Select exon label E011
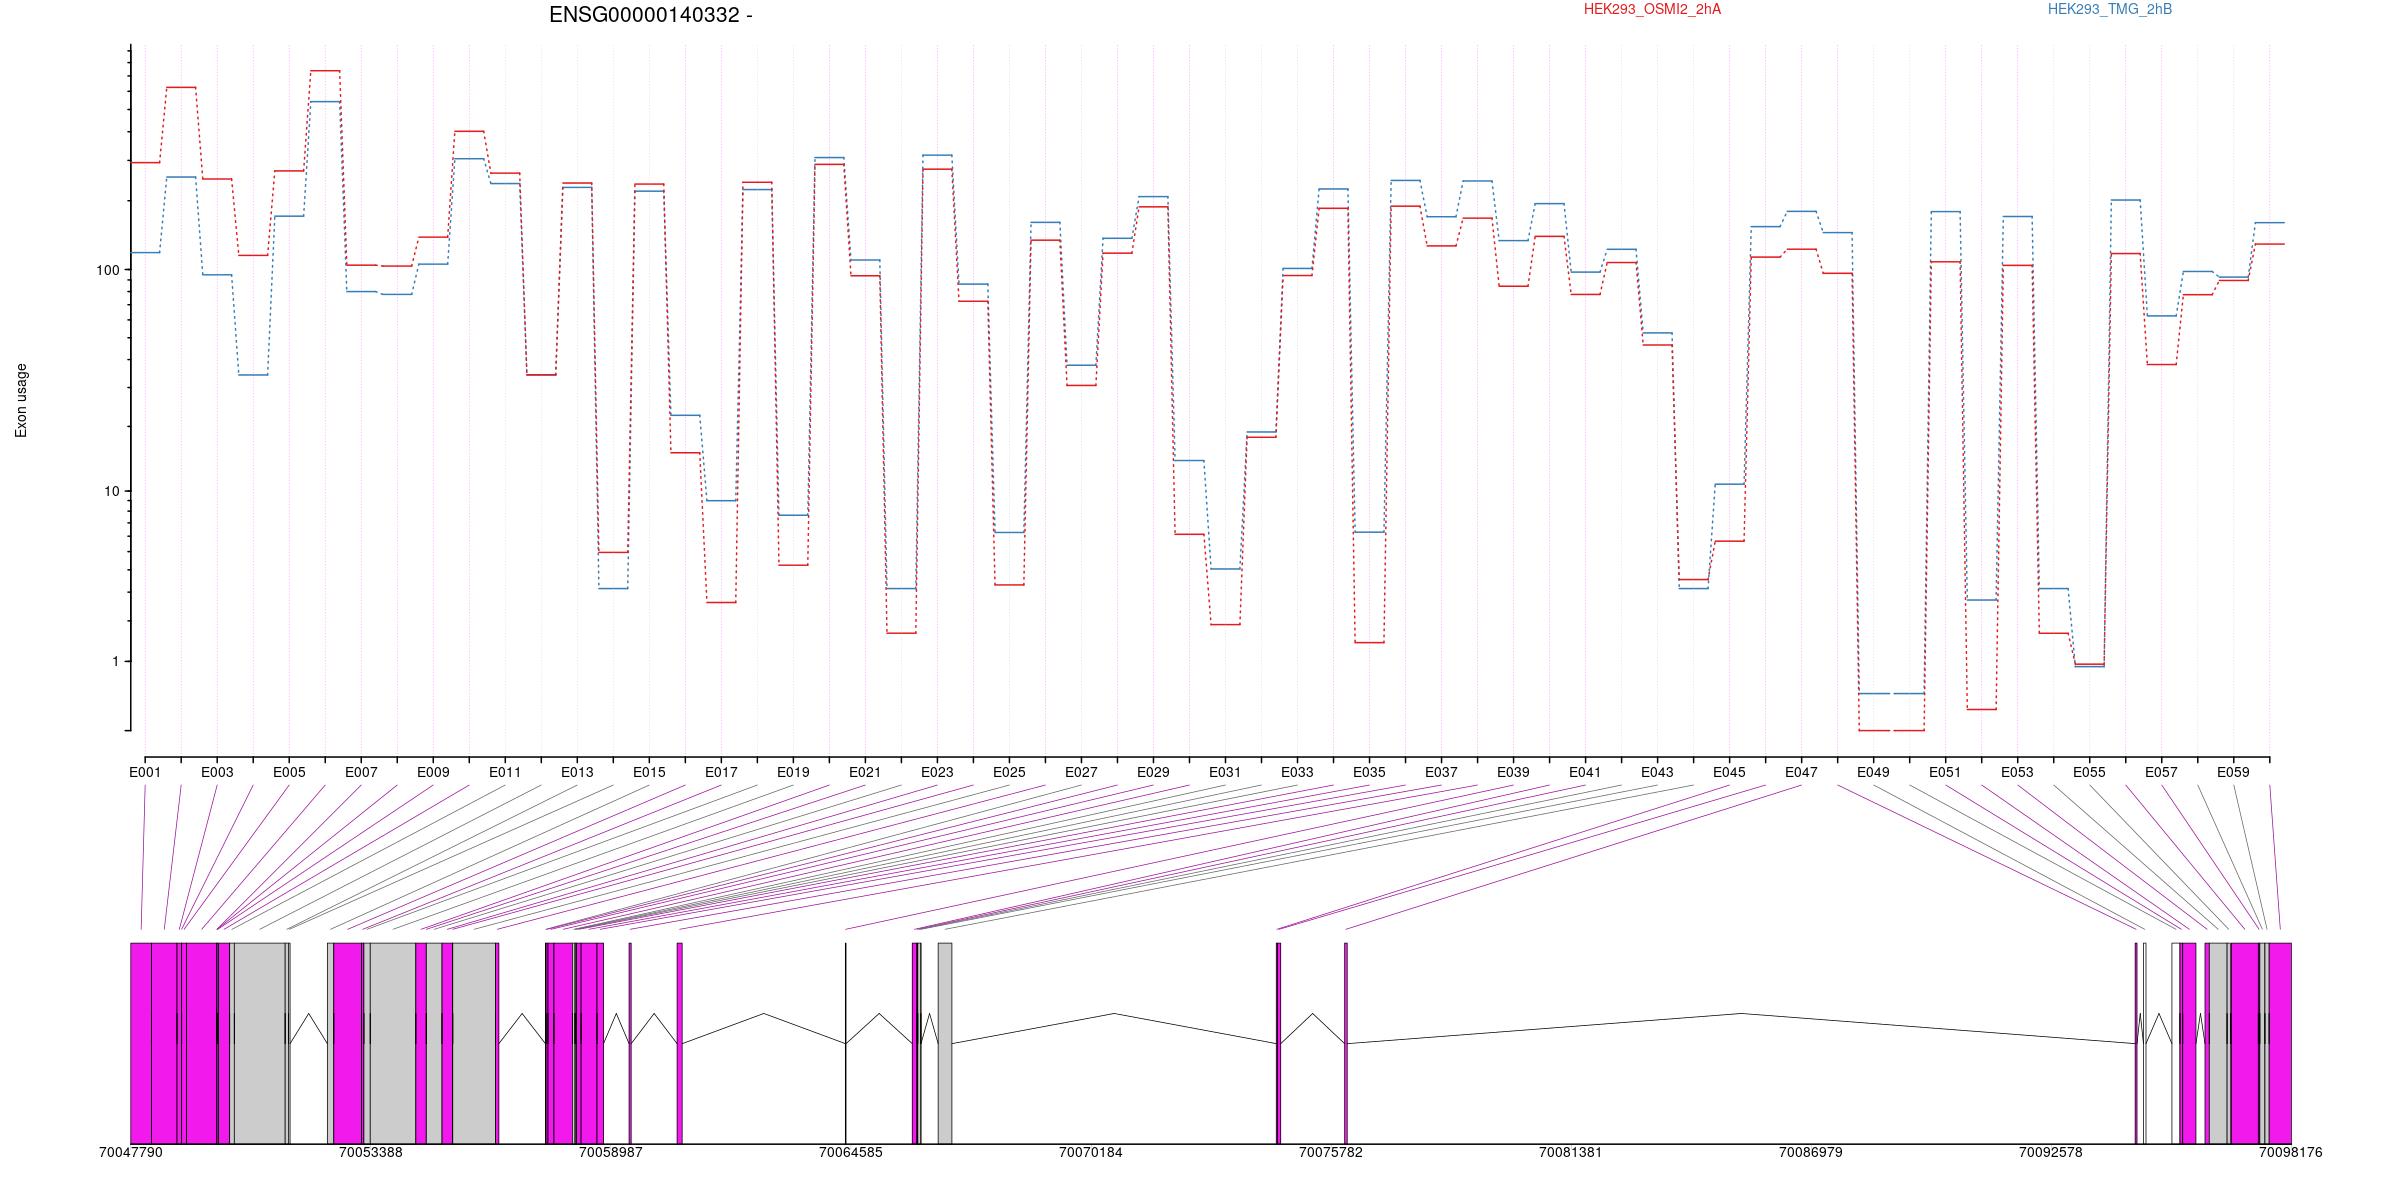 (505, 772)
